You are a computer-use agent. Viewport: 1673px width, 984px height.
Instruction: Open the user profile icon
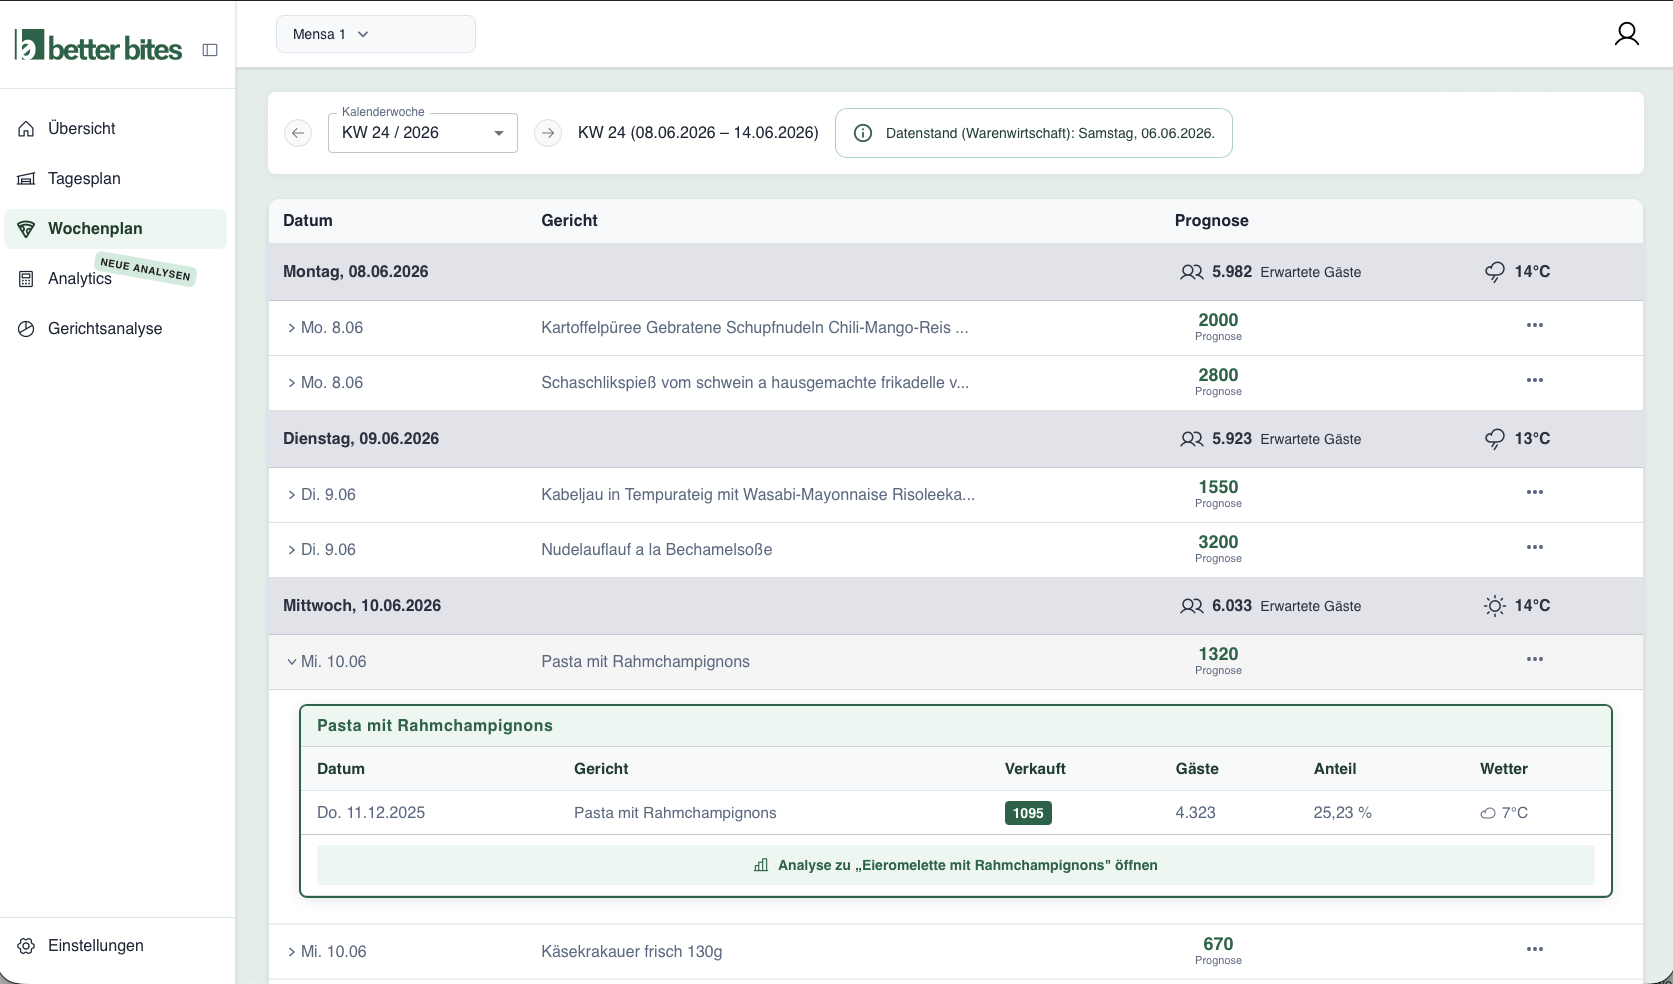coord(1627,34)
